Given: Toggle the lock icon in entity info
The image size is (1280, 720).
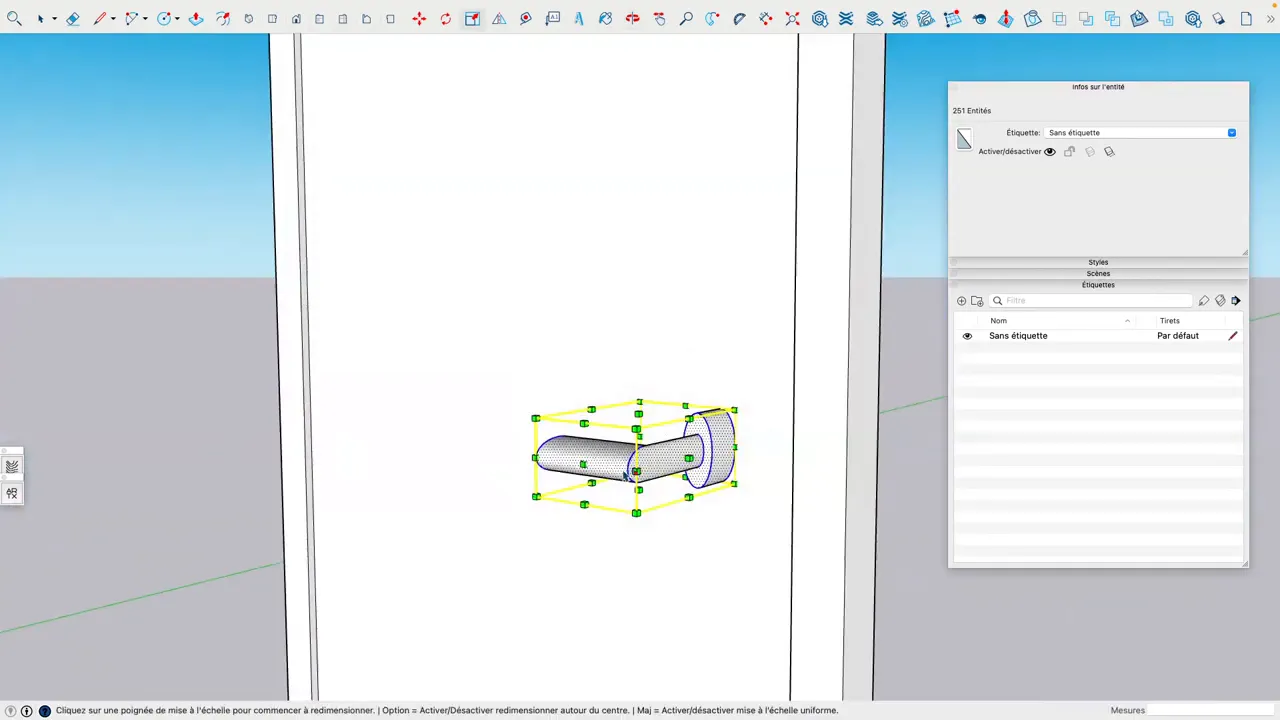Looking at the screenshot, I should [1069, 151].
